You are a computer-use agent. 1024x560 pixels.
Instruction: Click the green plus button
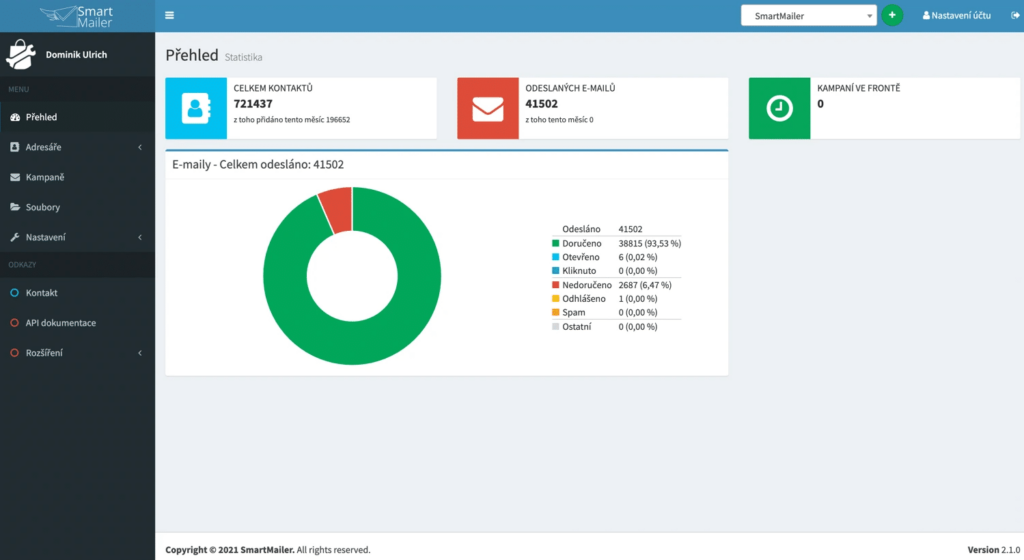pos(892,15)
